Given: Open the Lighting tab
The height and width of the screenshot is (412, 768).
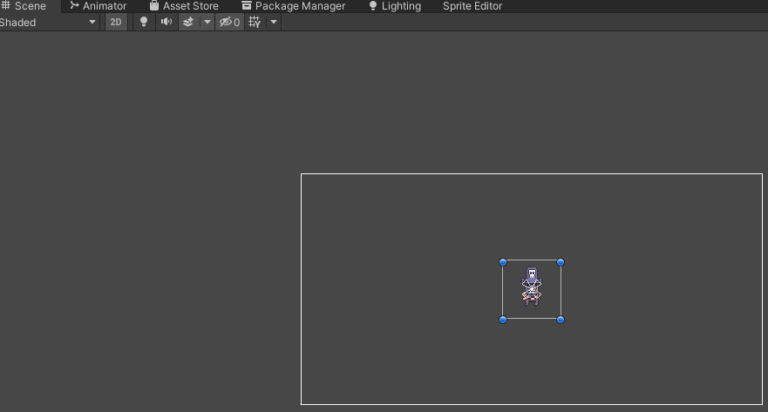Looking at the screenshot, I should 395,6.
